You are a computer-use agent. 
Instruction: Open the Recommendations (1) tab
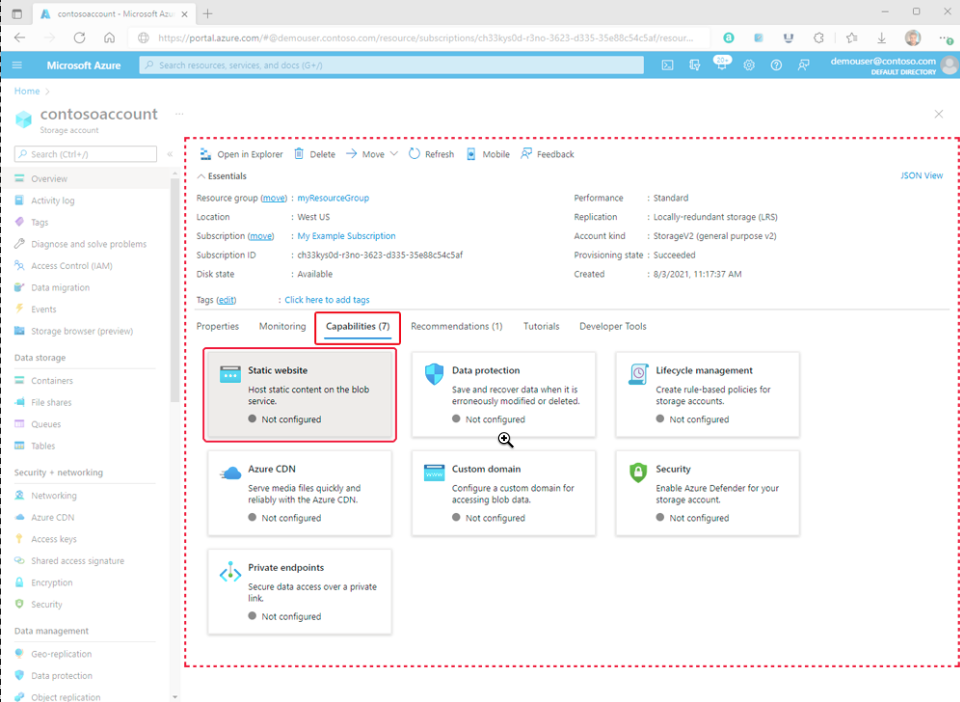pos(456,326)
